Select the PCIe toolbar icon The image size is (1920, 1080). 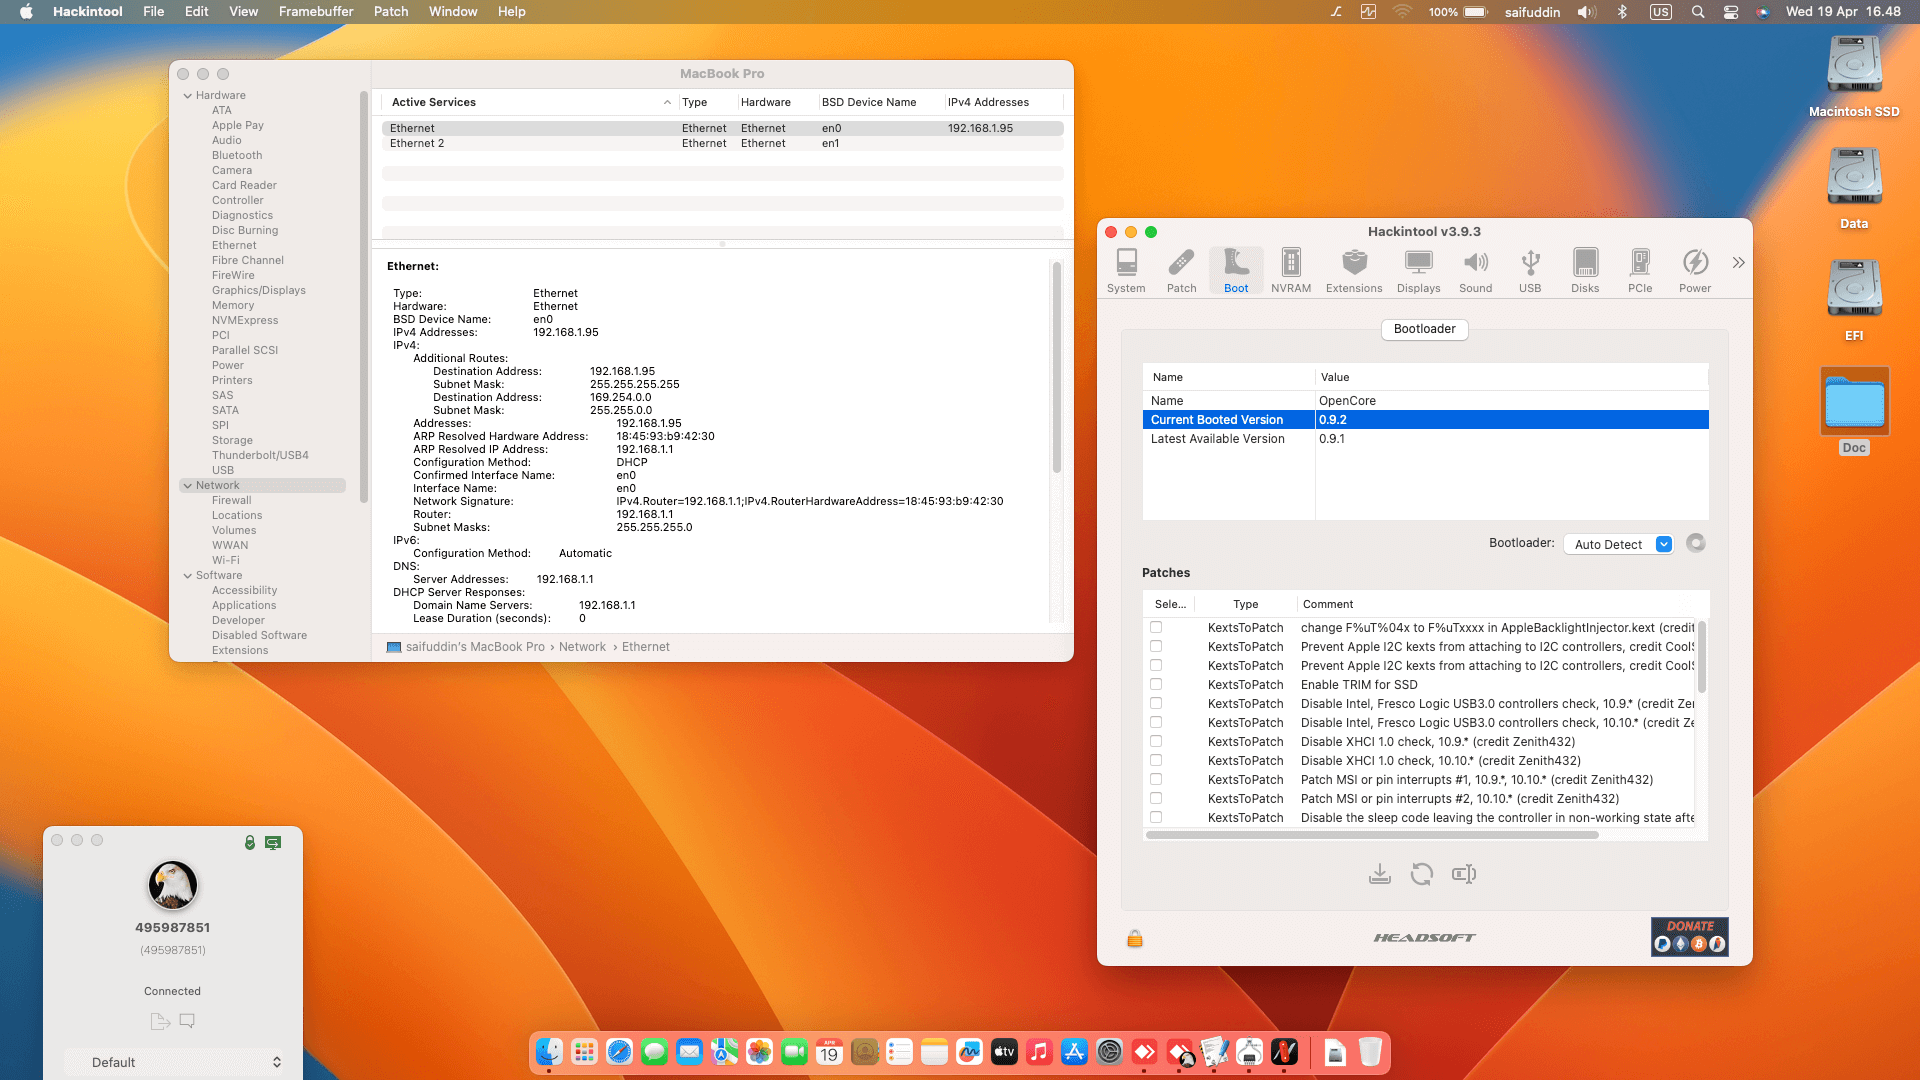click(x=1639, y=270)
